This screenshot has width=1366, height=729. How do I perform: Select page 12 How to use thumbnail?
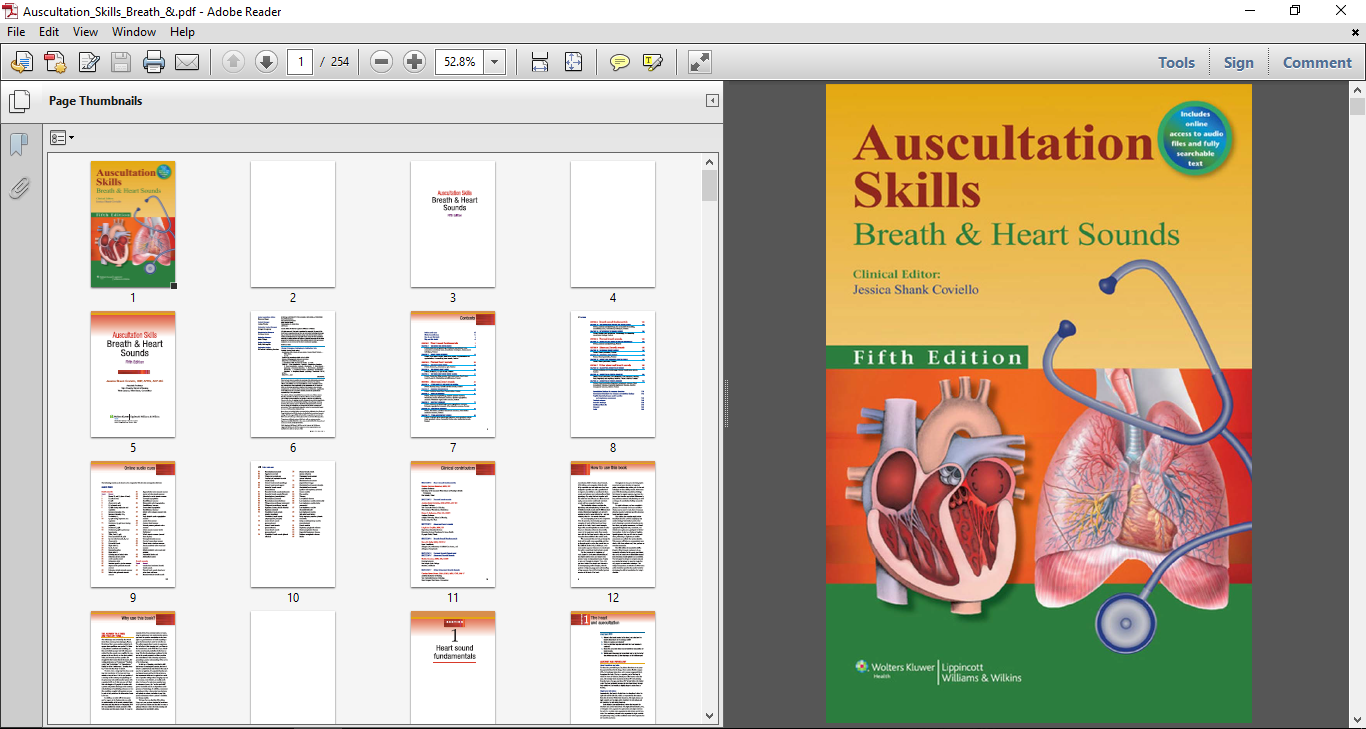(x=613, y=524)
